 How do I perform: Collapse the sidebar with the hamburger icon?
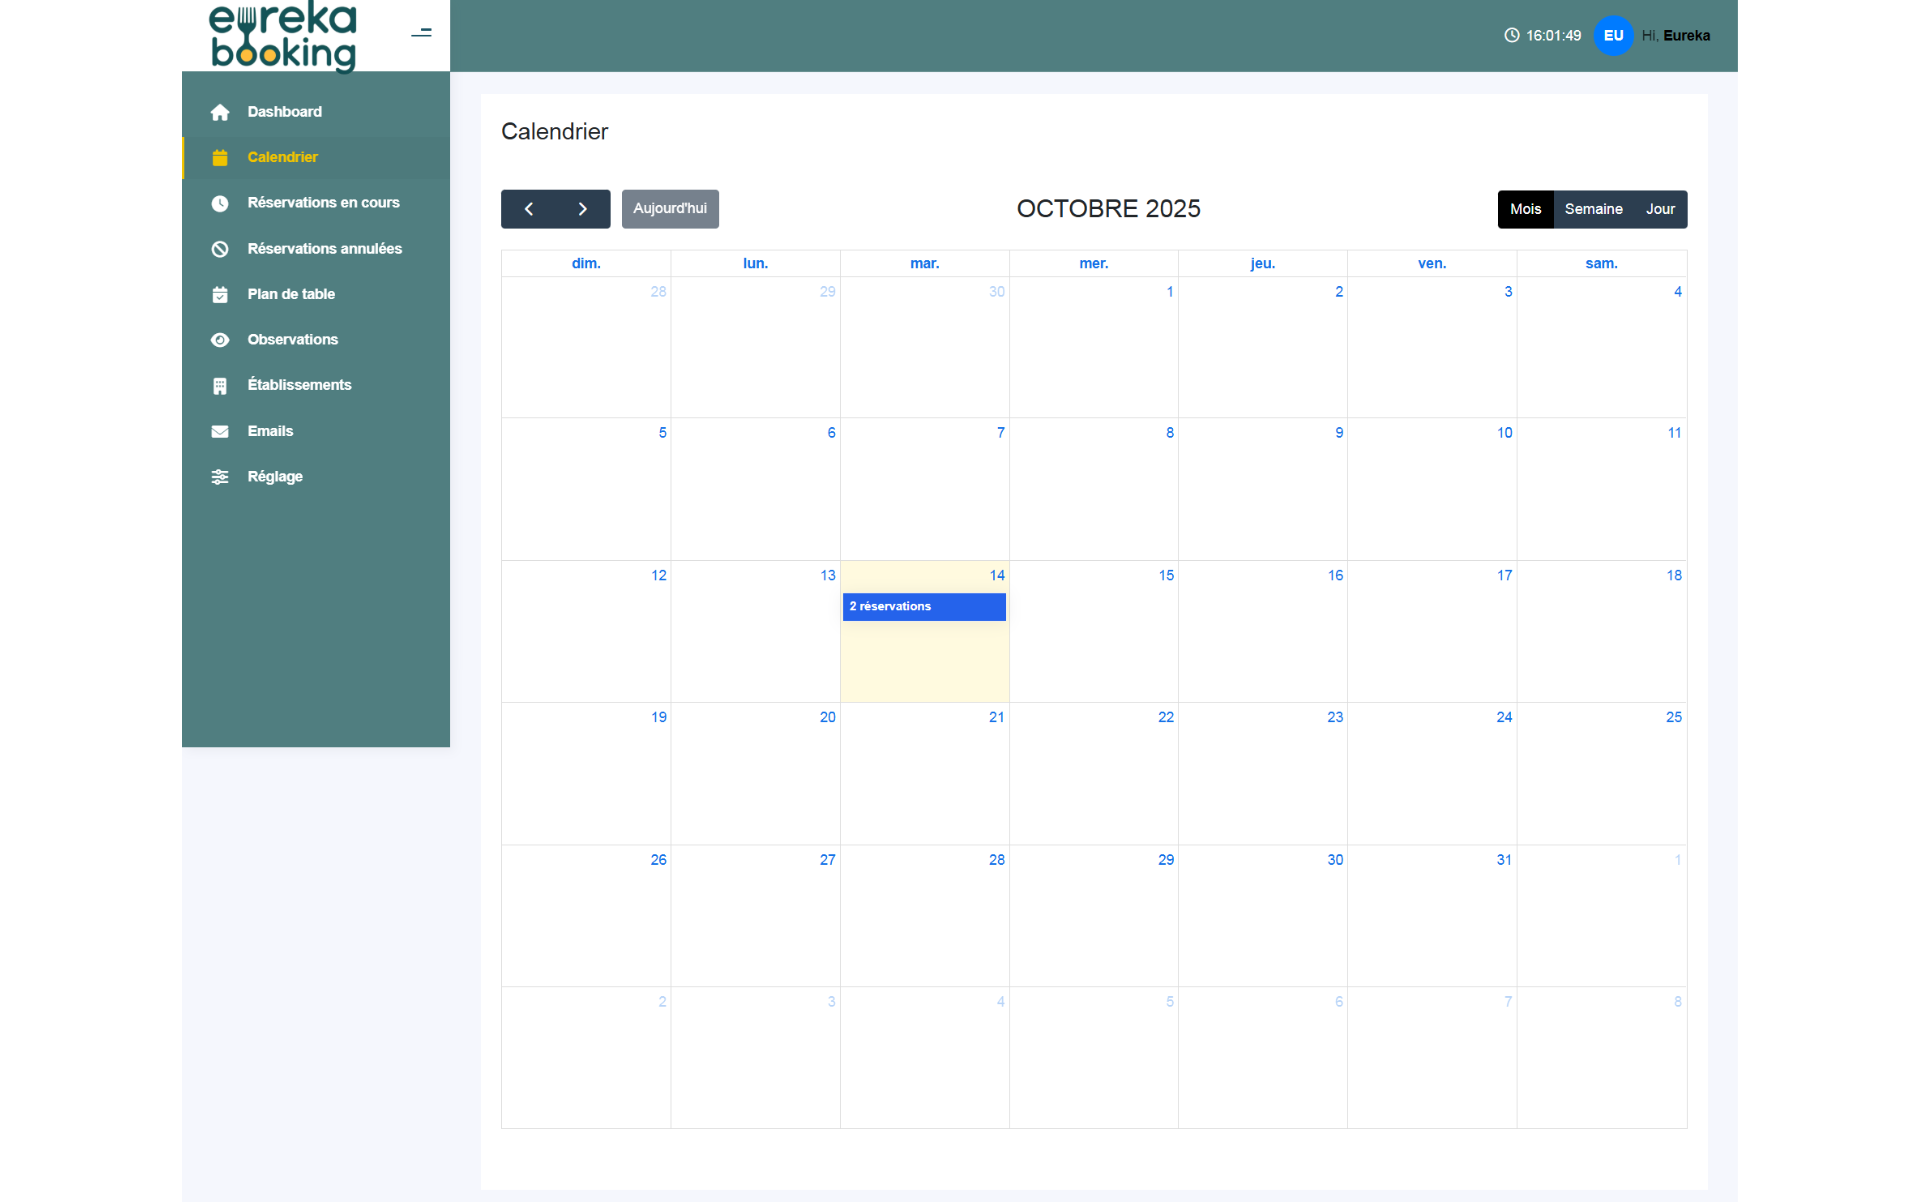tap(421, 33)
